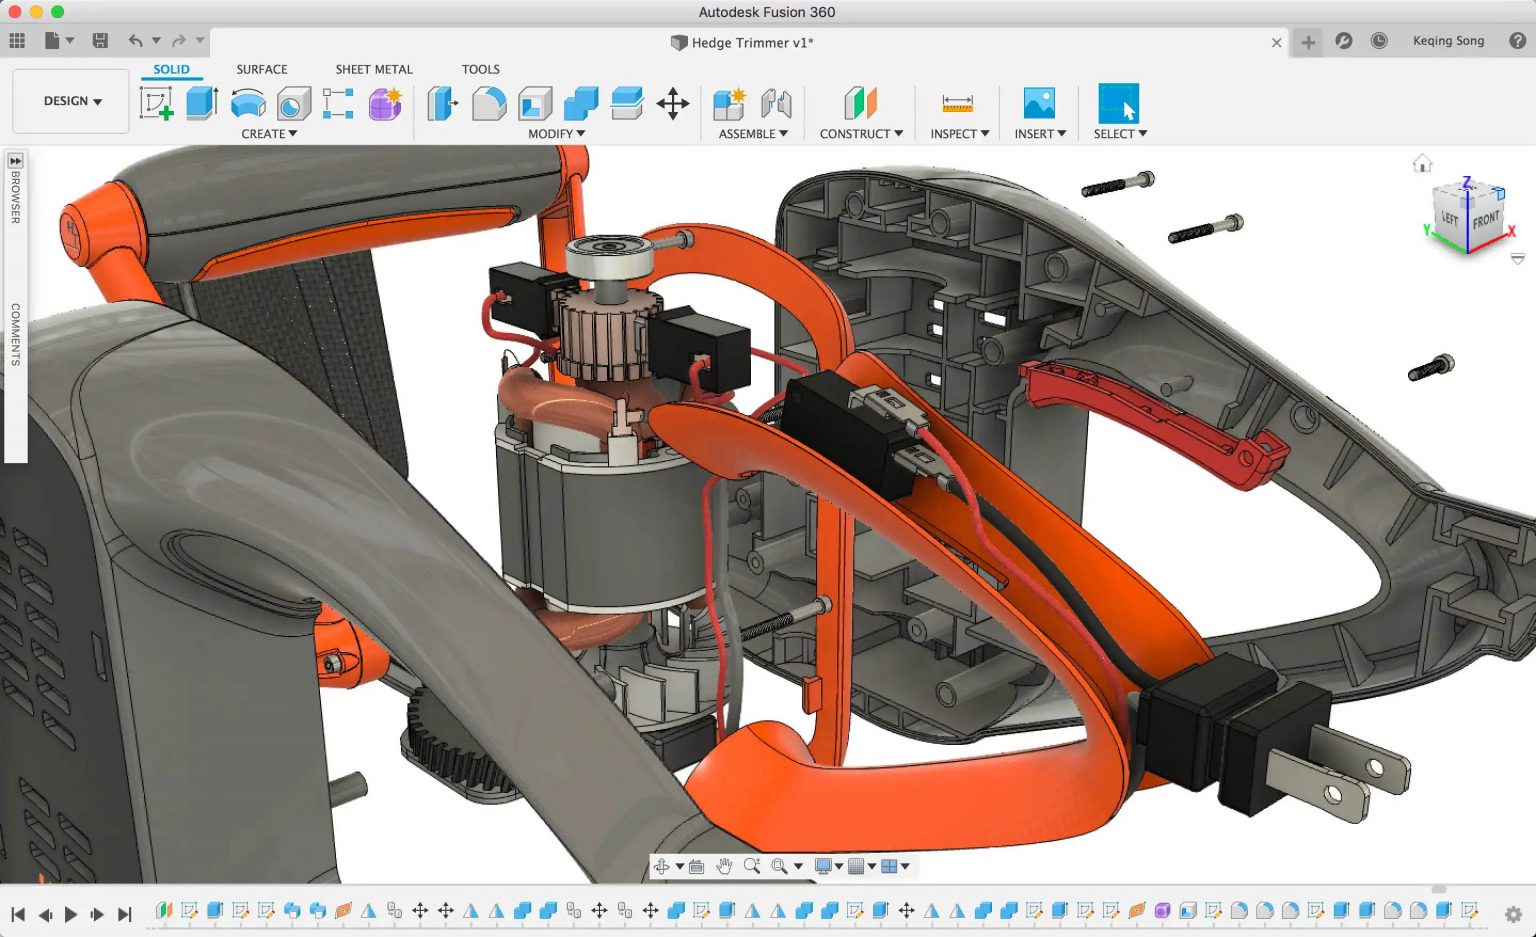The width and height of the screenshot is (1536, 937).
Task: Activate the Pan tool in the navigation bar
Action: pyautogui.click(x=727, y=866)
